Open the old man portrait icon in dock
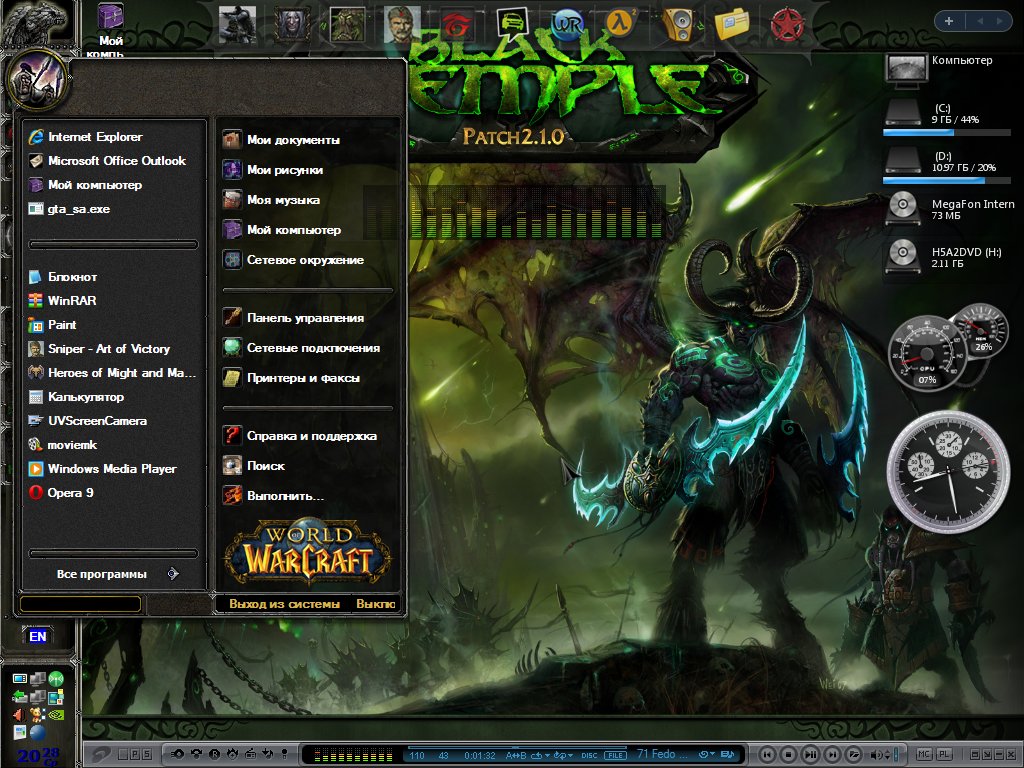The height and width of the screenshot is (768, 1024). [x=401, y=25]
